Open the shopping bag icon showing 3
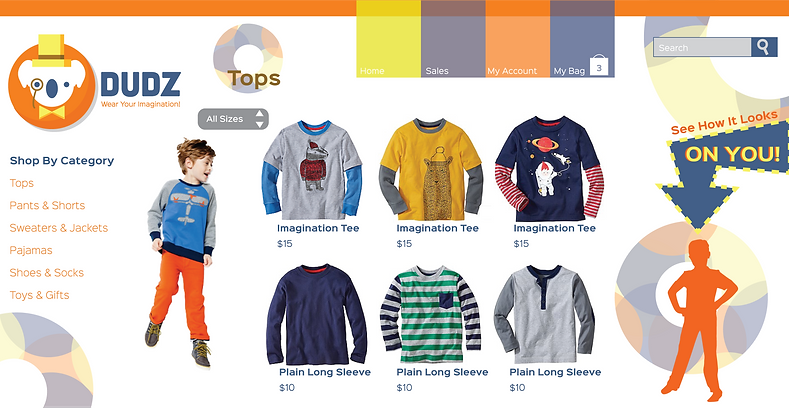 tap(599, 66)
